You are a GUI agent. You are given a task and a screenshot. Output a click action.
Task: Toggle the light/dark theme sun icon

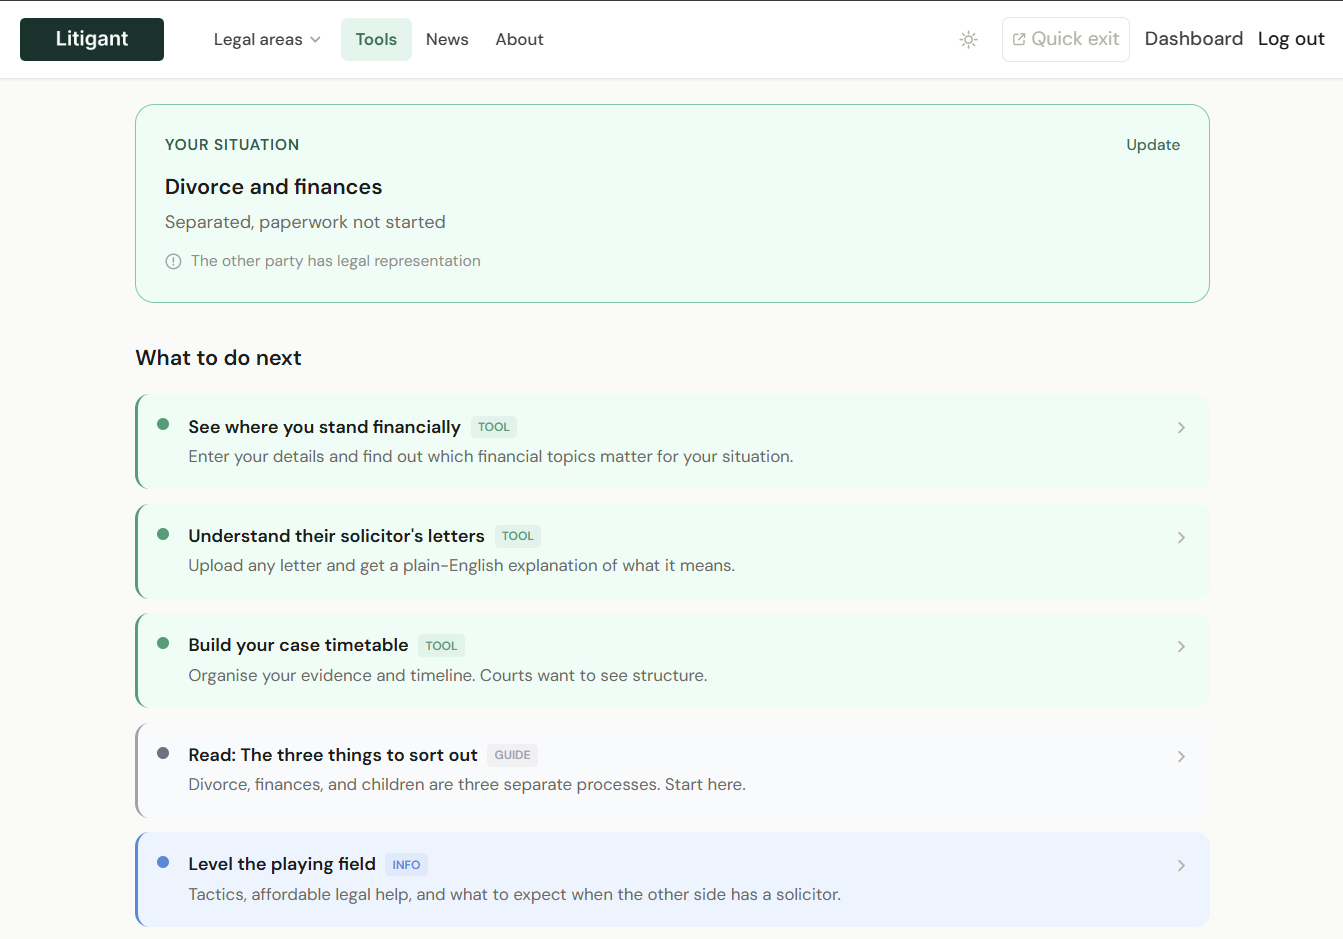click(x=968, y=40)
